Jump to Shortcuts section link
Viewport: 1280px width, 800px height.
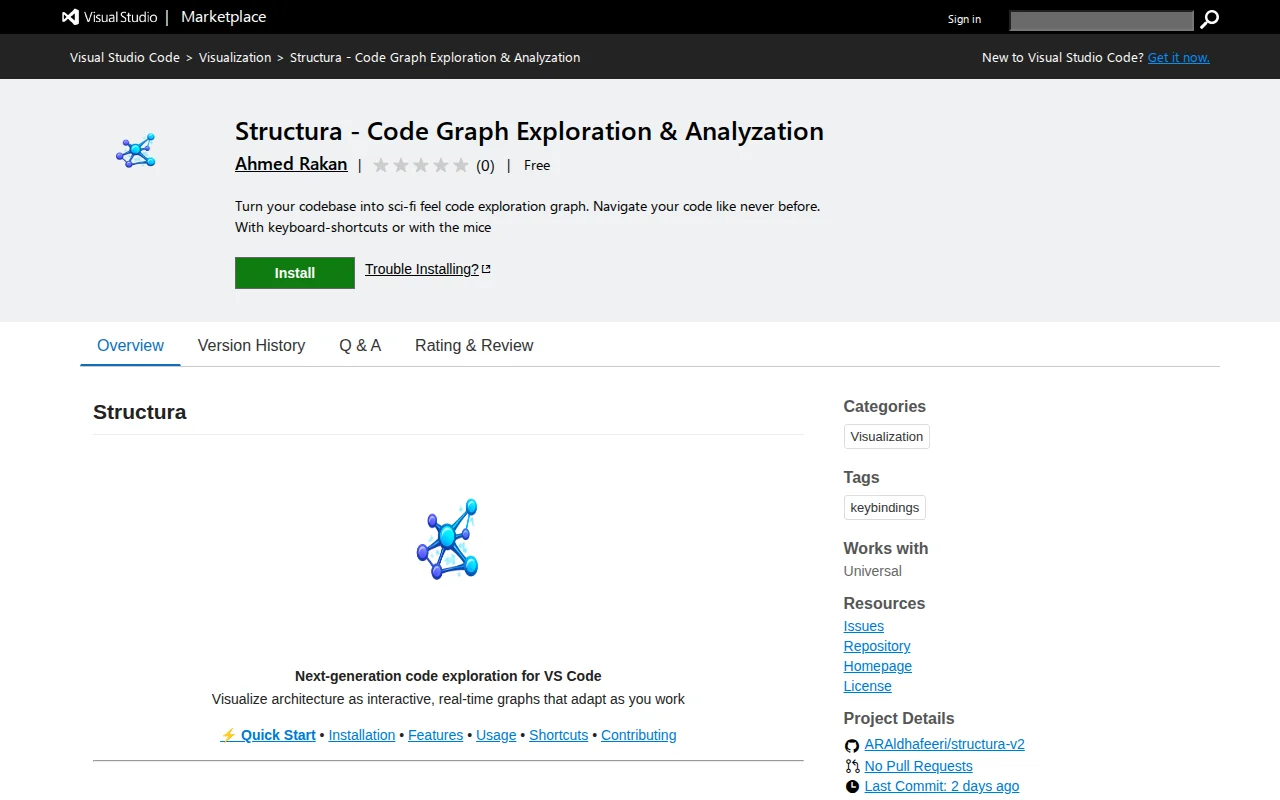pos(559,735)
